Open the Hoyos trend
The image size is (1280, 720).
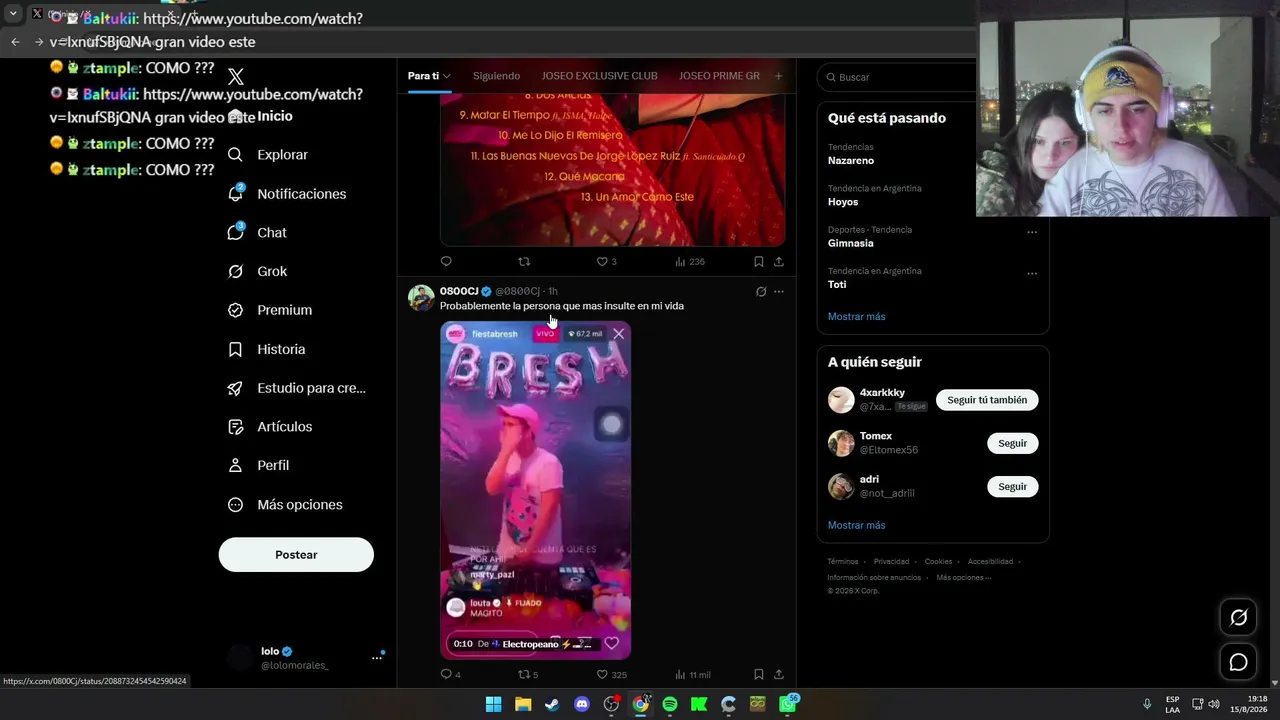coord(843,202)
